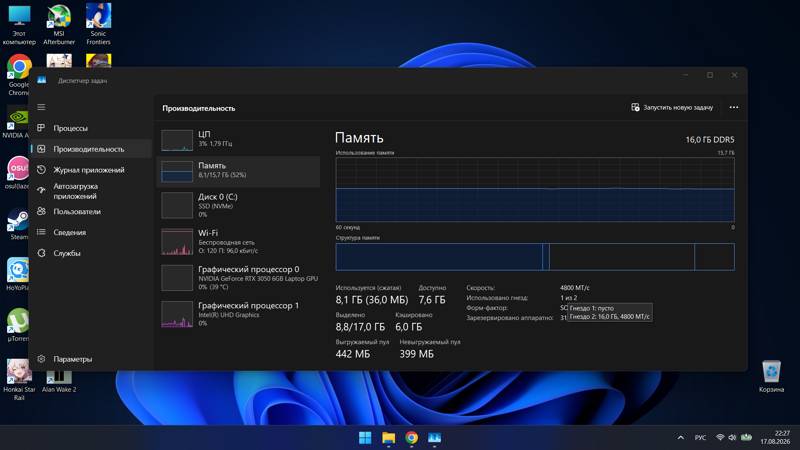Select ЦП performance graph thumbnail
Screen dimensions: 800x450
click(x=177, y=141)
